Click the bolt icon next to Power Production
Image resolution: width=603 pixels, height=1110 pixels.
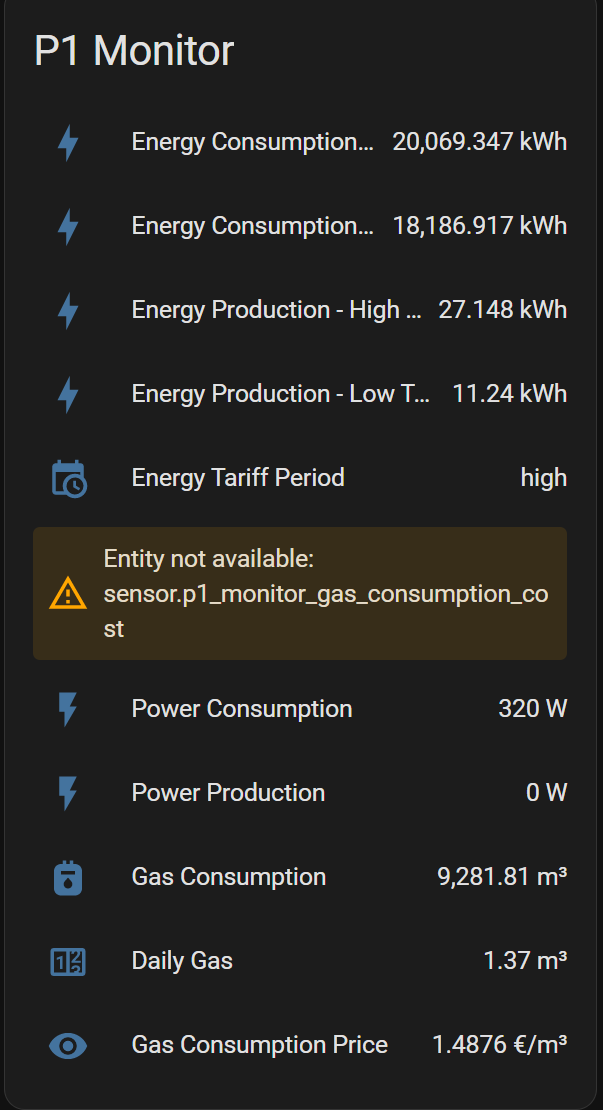pos(68,794)
